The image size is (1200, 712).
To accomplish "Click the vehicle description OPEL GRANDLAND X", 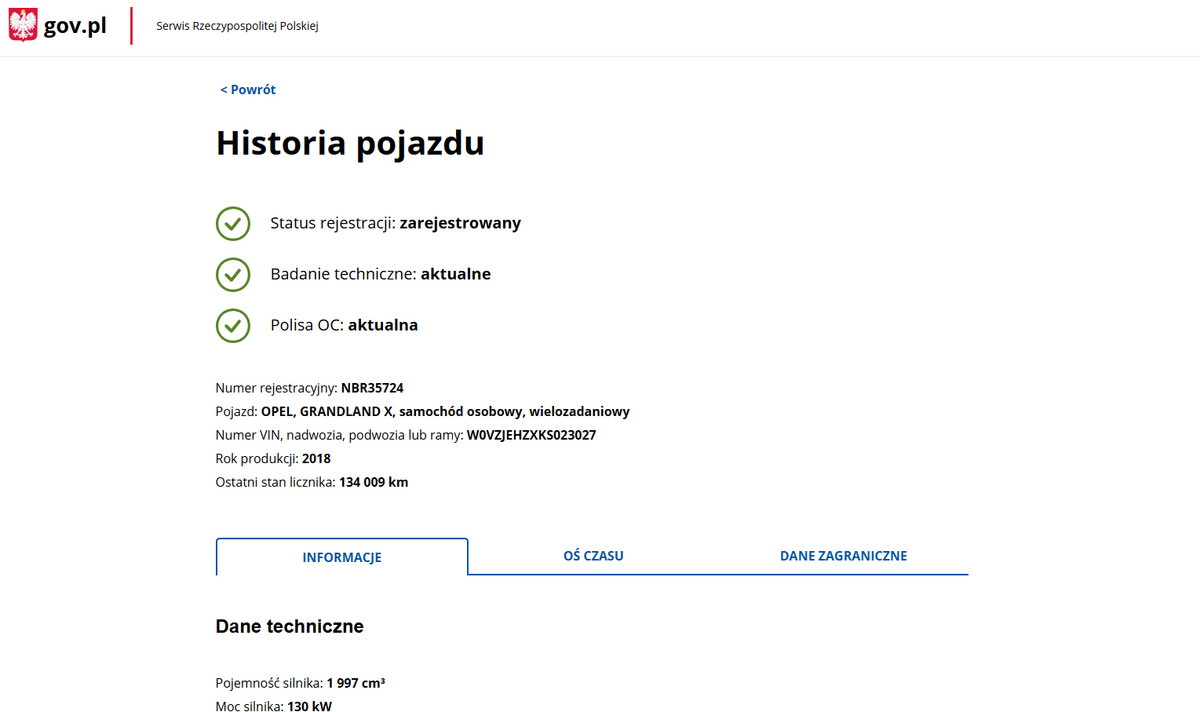I will point(445,411).
